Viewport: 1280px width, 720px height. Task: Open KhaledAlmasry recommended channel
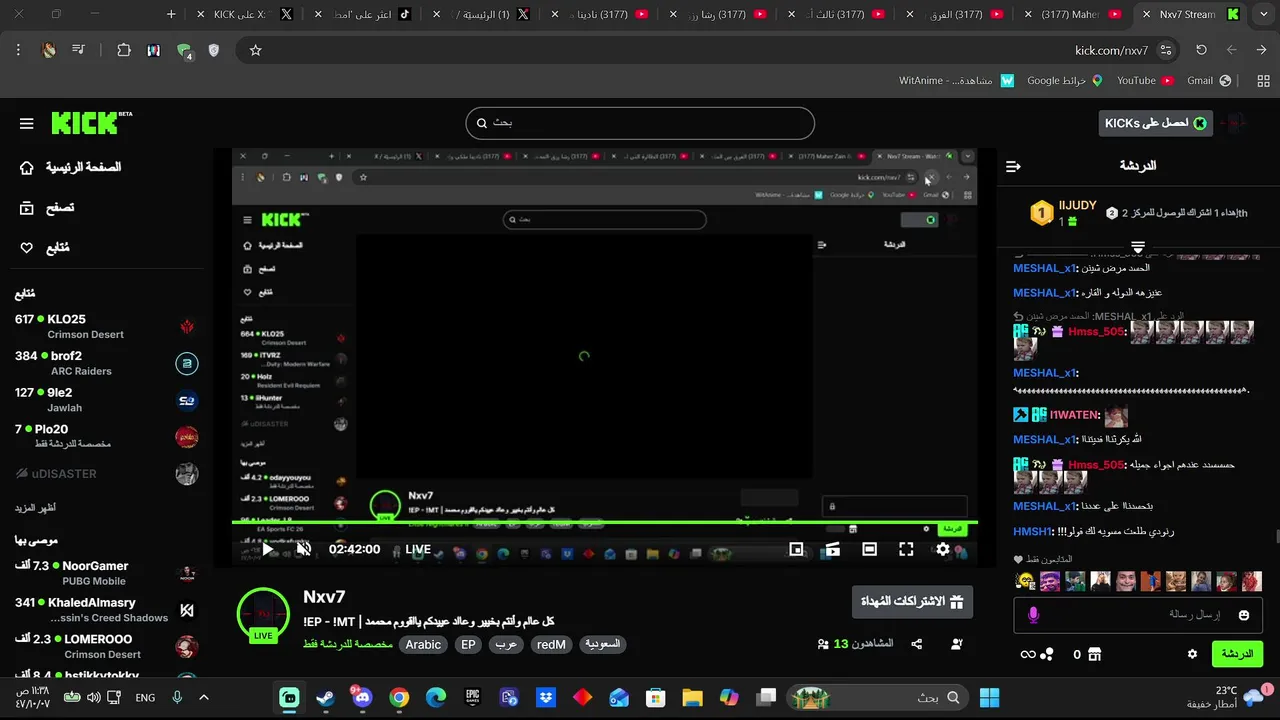click(x=106, y=610)
